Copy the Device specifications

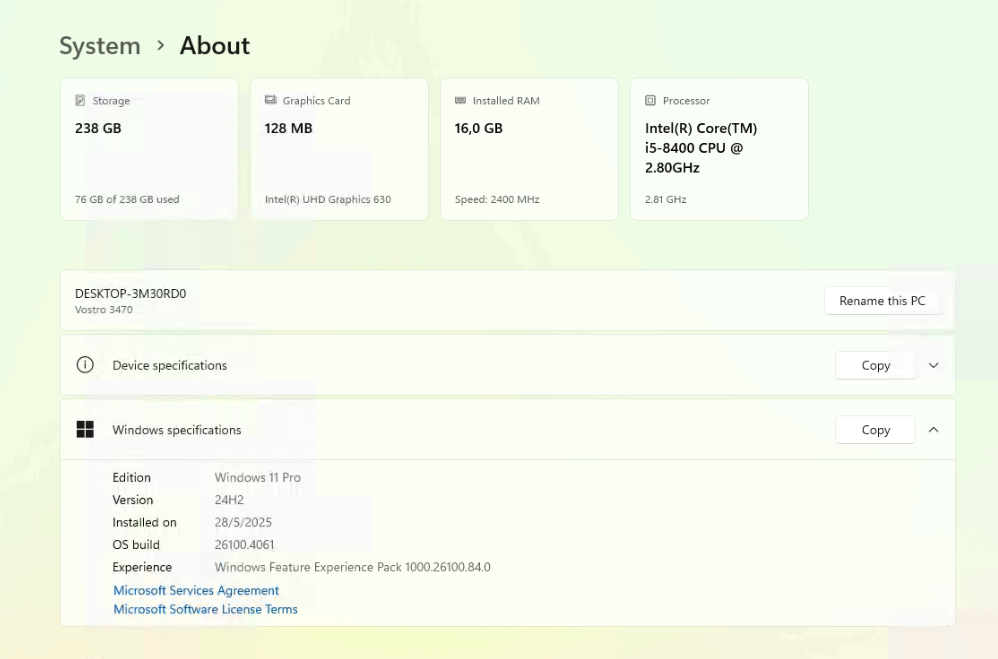click(x=876, y=365)
